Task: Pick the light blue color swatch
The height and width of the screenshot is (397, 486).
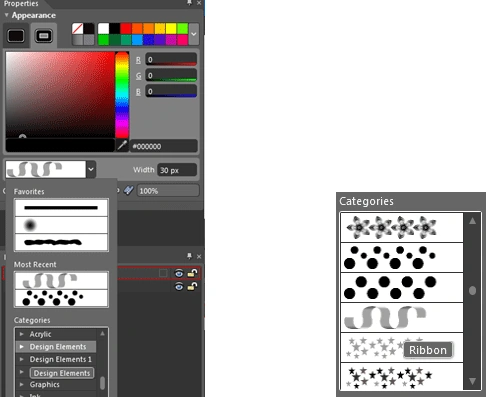Action: click(x=137, y=40)
